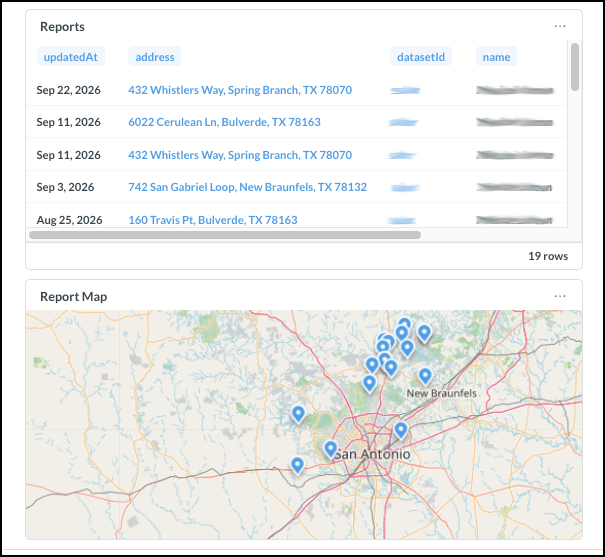Viewport: 605px width, 557px height.
Task: Open 432 Whistlers Way link dated Sep 22
Action: (240, 90)
